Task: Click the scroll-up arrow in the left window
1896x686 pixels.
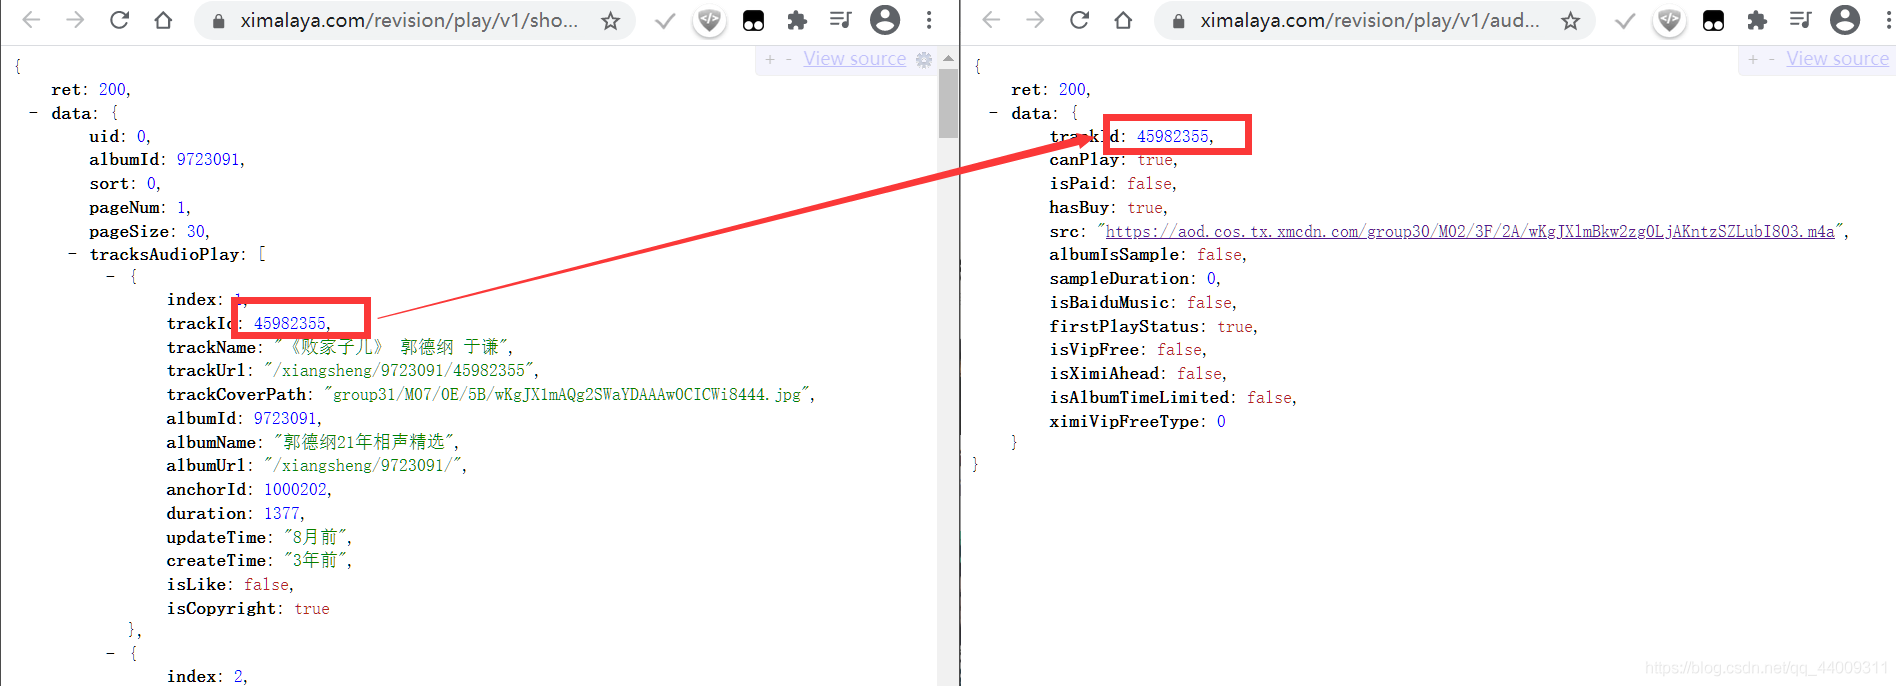Action: (948, 58)
